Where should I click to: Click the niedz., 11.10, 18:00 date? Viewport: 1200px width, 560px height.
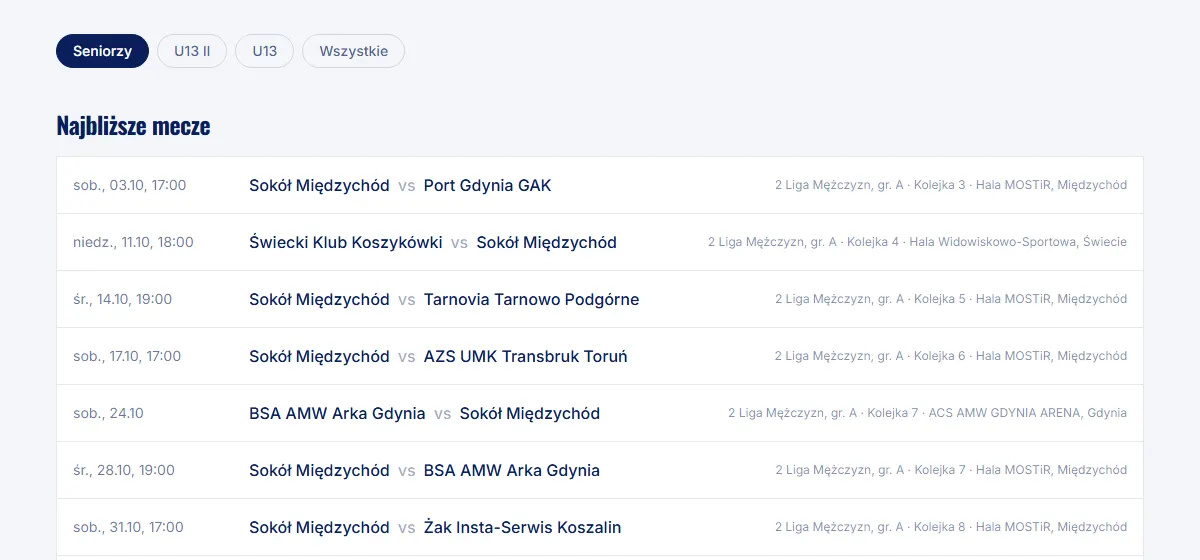click(x=134, y=242)
